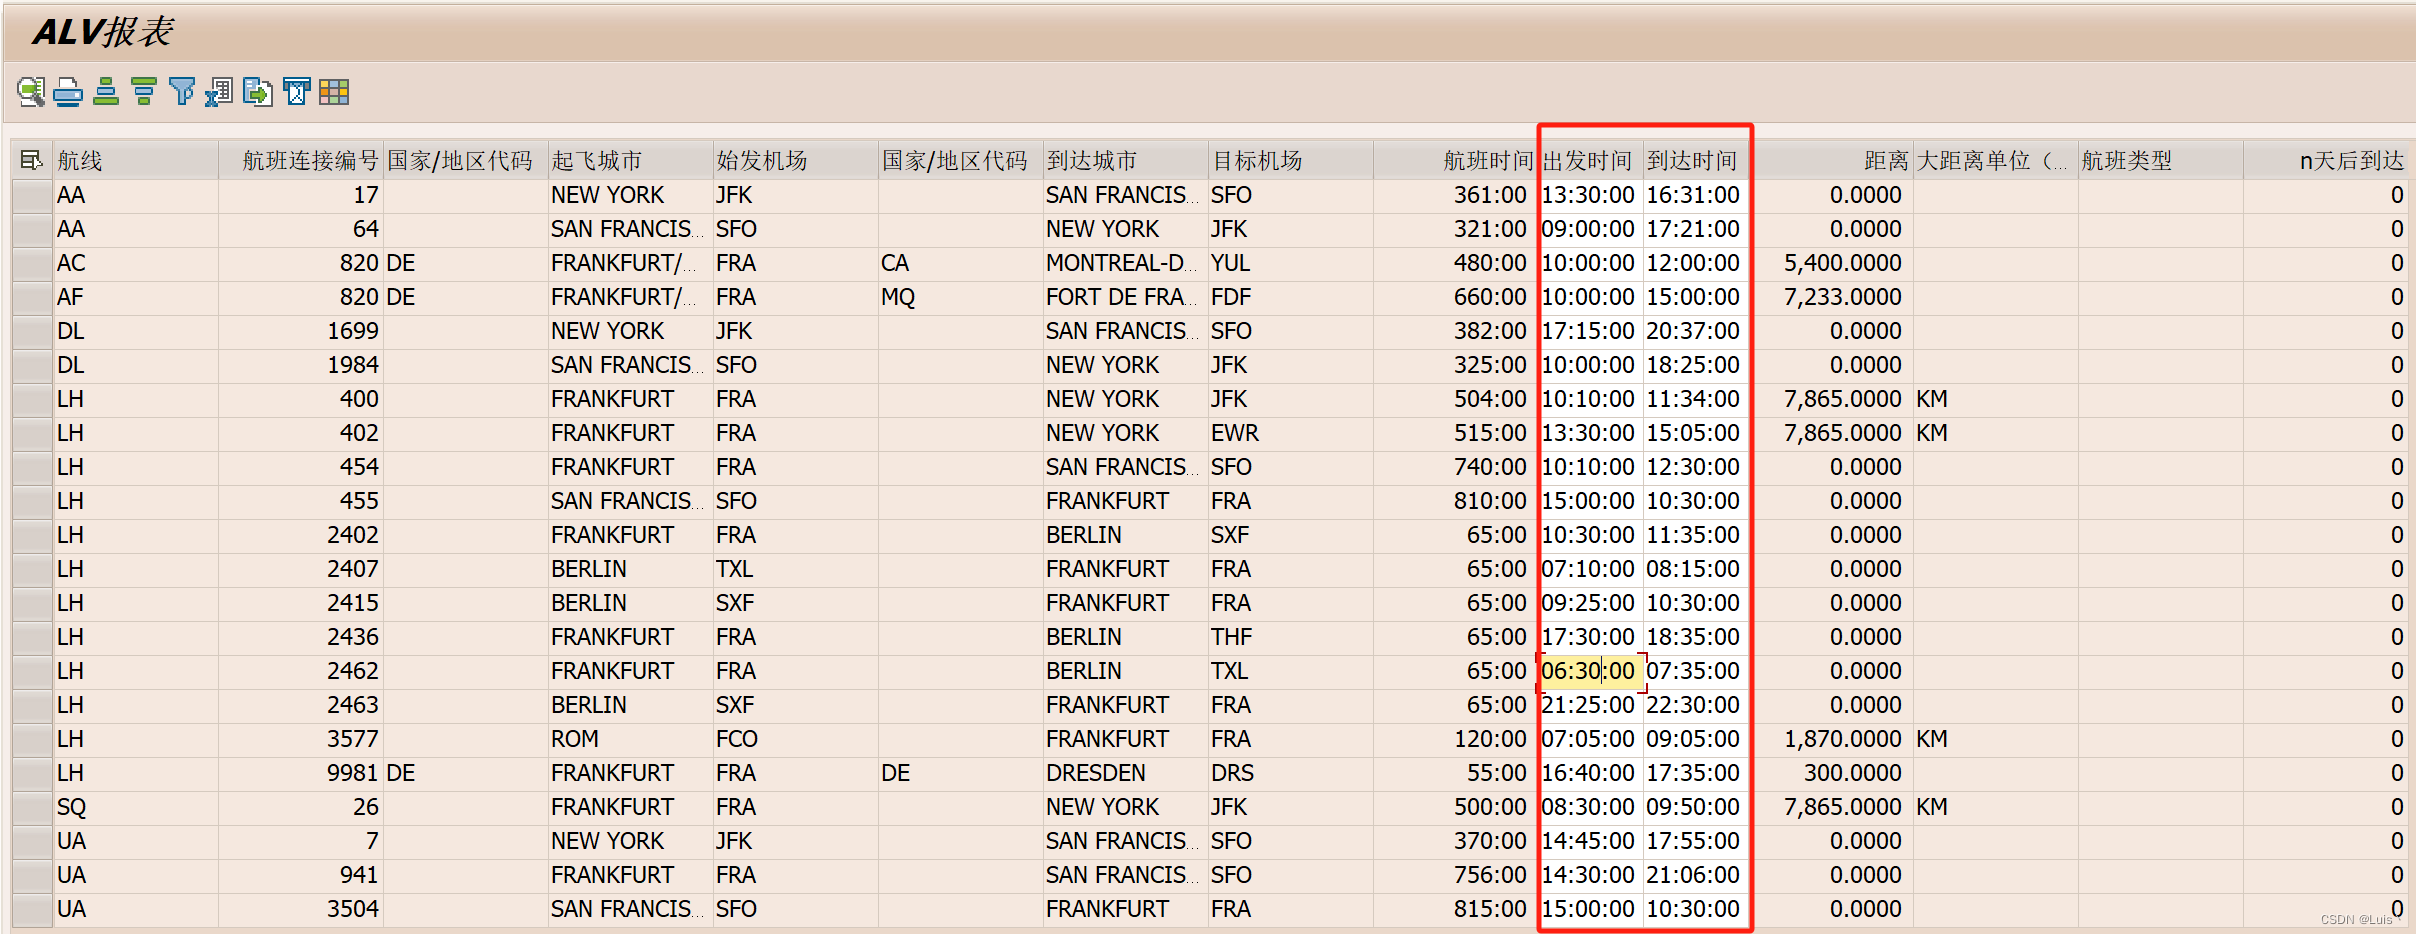Click the 始发机场 column header
The height and width of the screenshot is (934, 2416).
(x=795, y=160)
